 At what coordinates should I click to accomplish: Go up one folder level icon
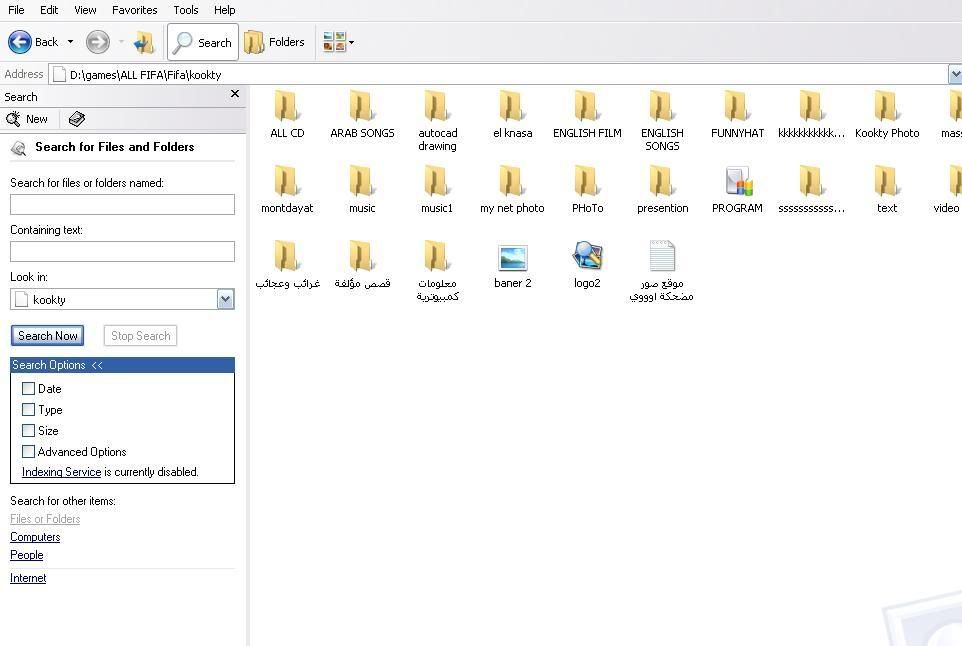click(x=144, y=42)
